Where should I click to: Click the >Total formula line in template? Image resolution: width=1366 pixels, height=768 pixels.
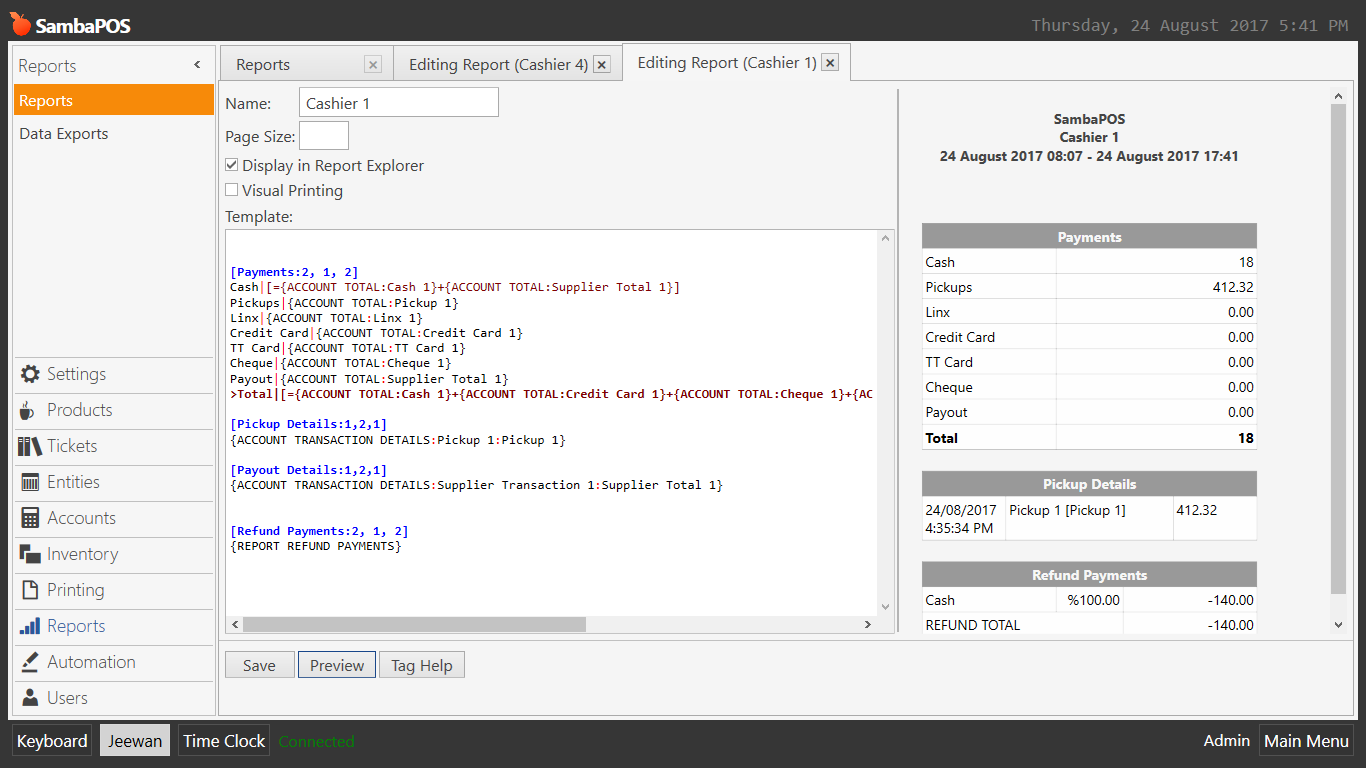552,394
